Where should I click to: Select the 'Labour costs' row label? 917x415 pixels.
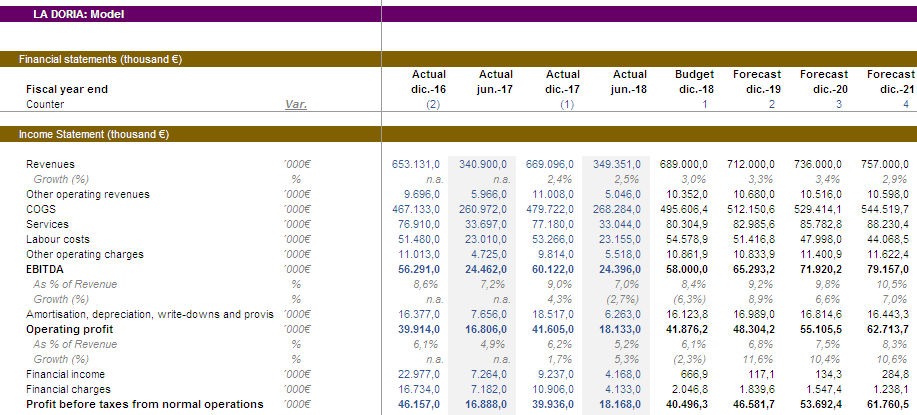point(58,239)
